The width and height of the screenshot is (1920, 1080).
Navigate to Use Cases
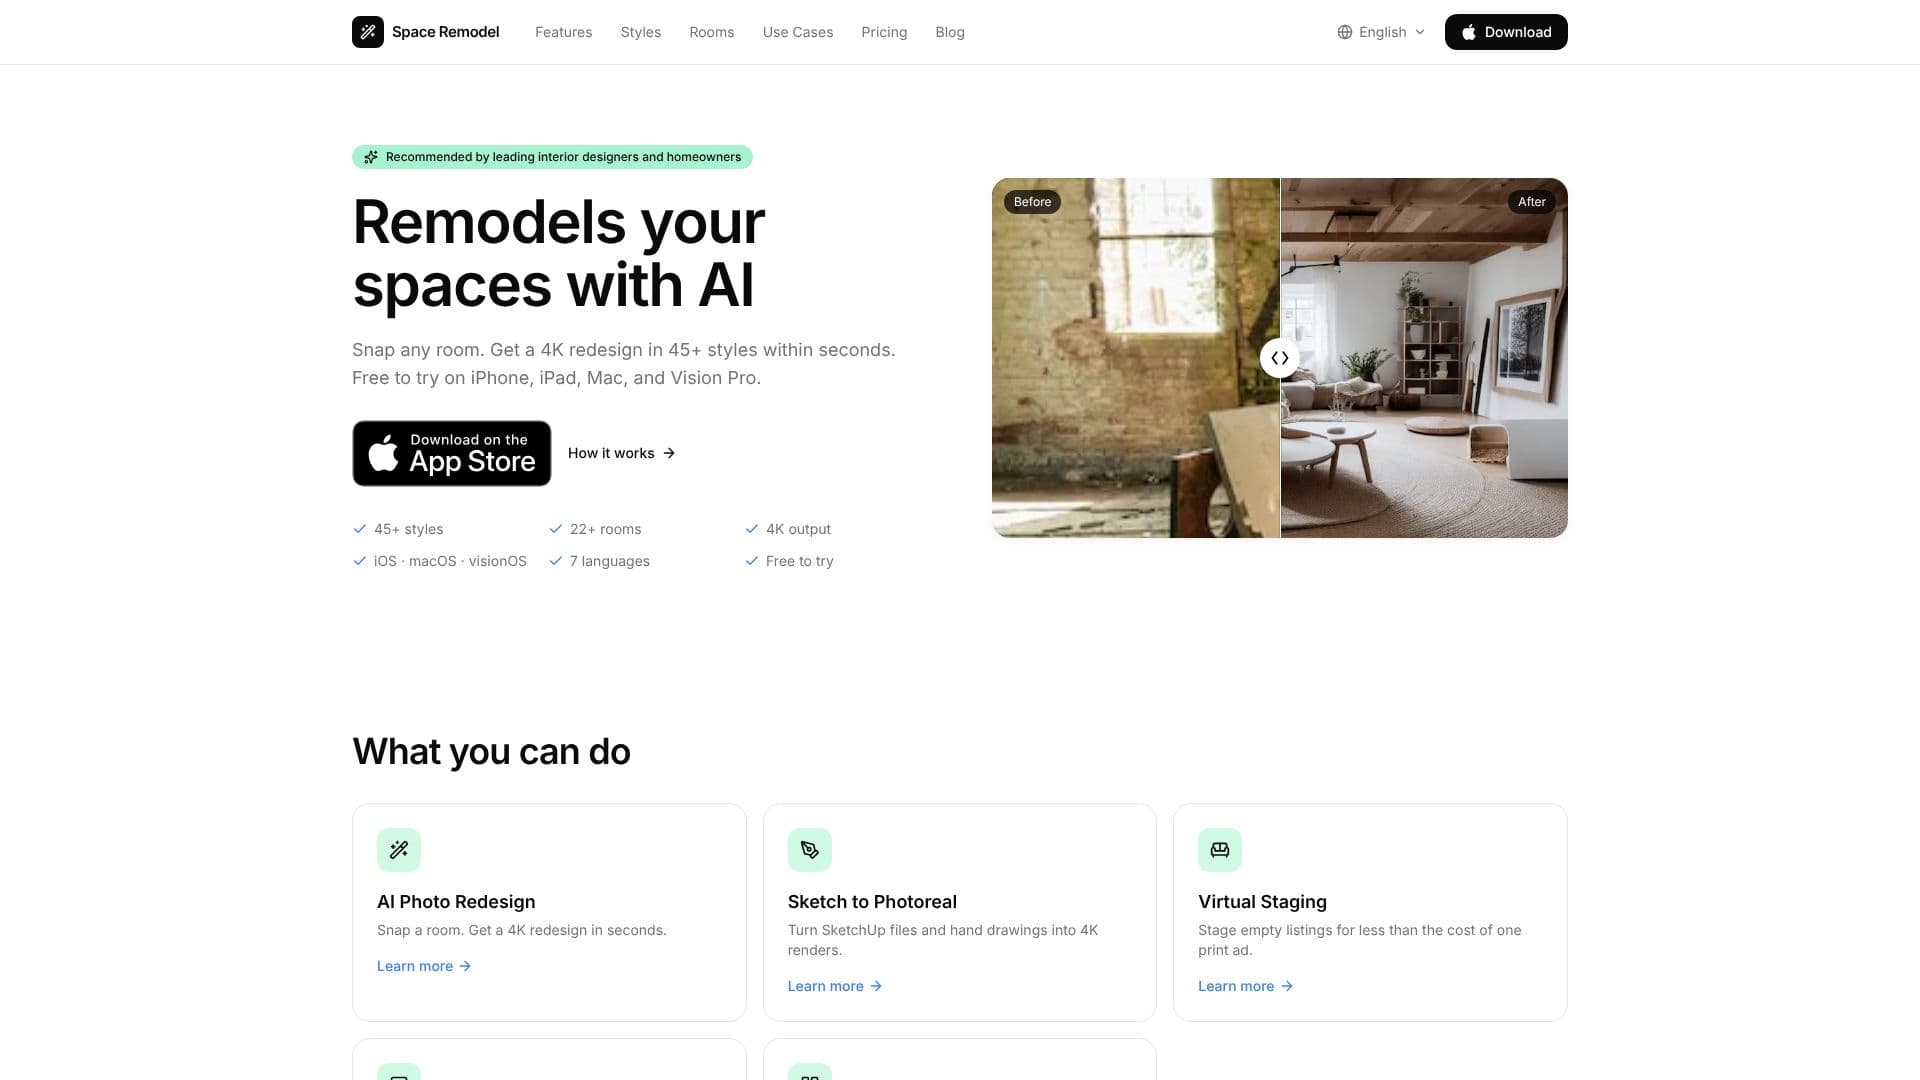[797, 32]
